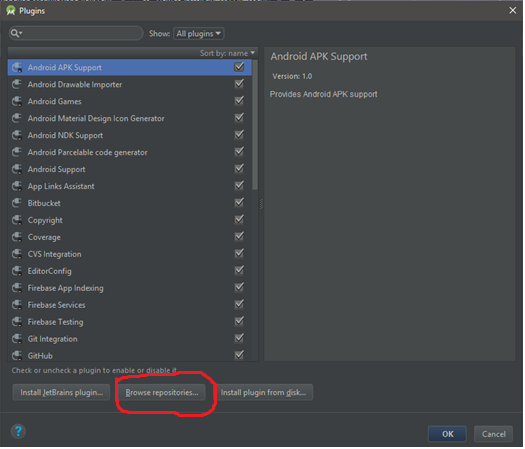Click the plugin icon beside Android Support
525x449 pixels.
coord(17,169)
